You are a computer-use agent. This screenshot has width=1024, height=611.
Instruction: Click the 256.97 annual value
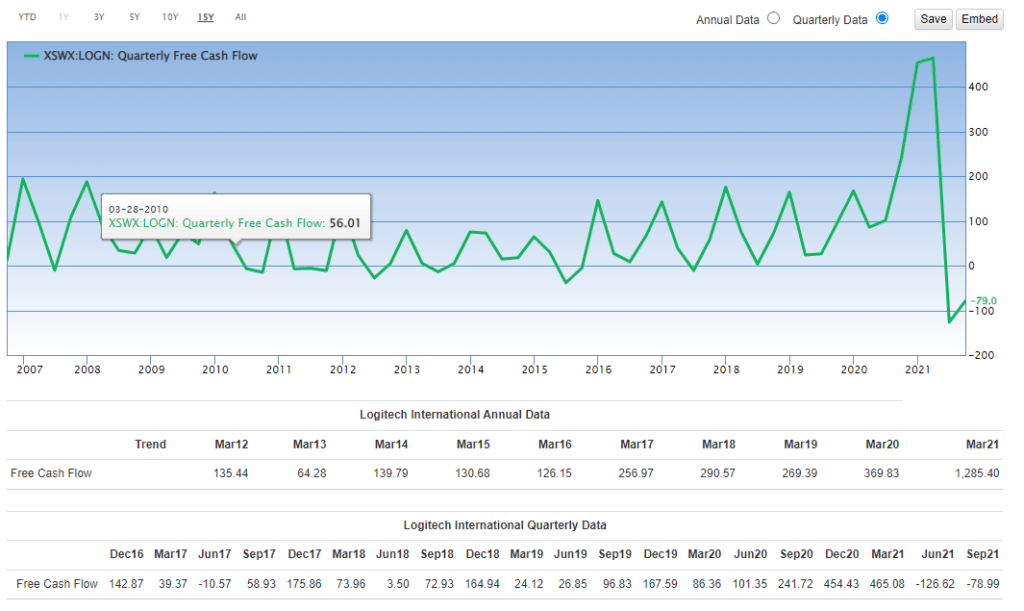click(635, 473)
